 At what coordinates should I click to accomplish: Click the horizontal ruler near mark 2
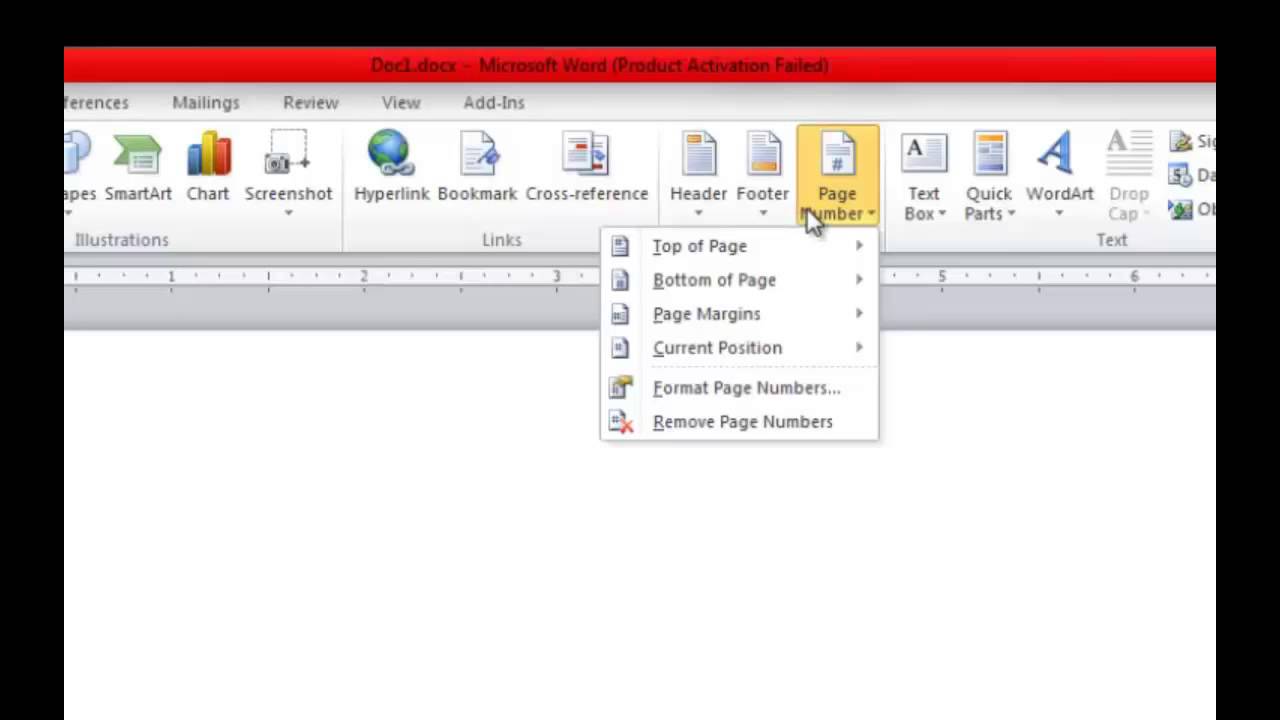point(364,277)
